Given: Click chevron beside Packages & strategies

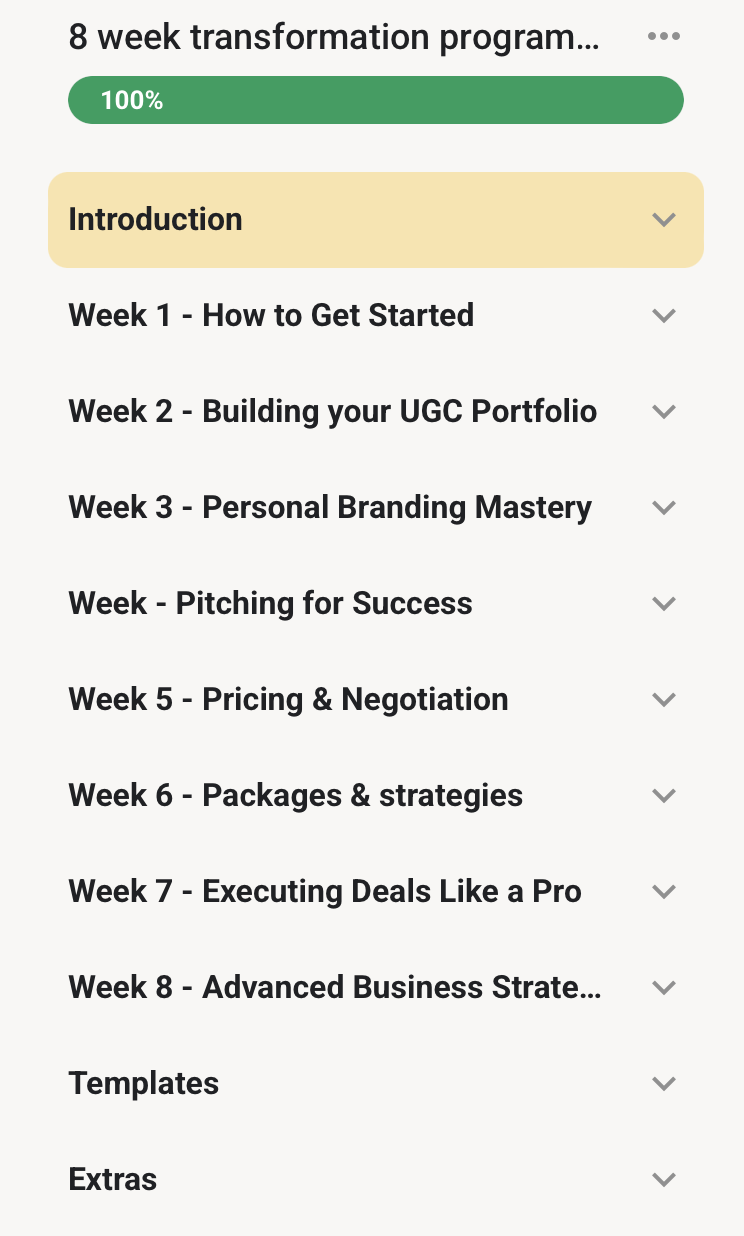Looking at the screenshot, I should [x=664, y=796].
